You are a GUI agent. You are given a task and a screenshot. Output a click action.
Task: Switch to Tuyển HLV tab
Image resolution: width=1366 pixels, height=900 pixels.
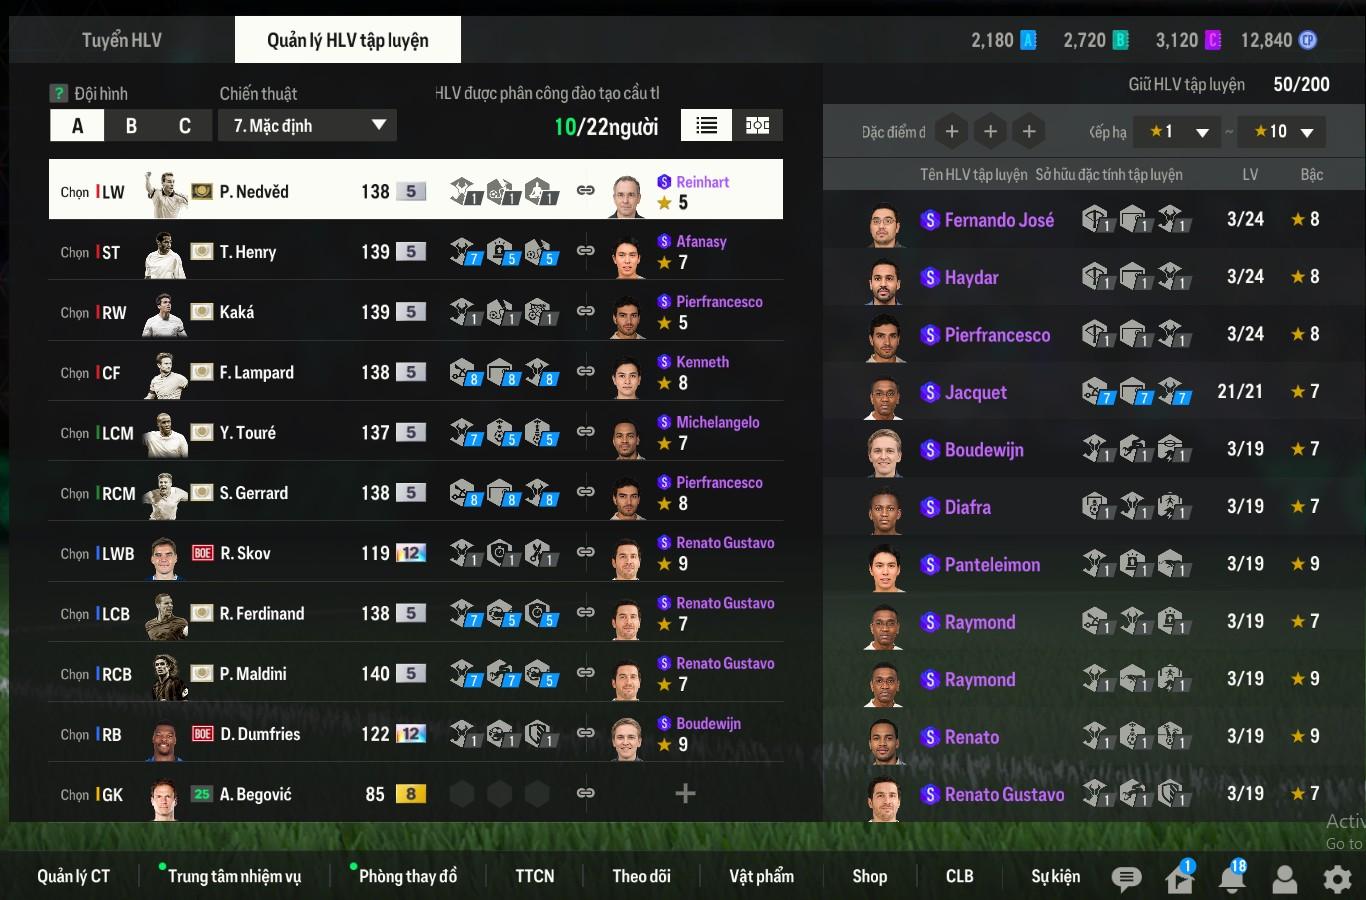[122, 40]
